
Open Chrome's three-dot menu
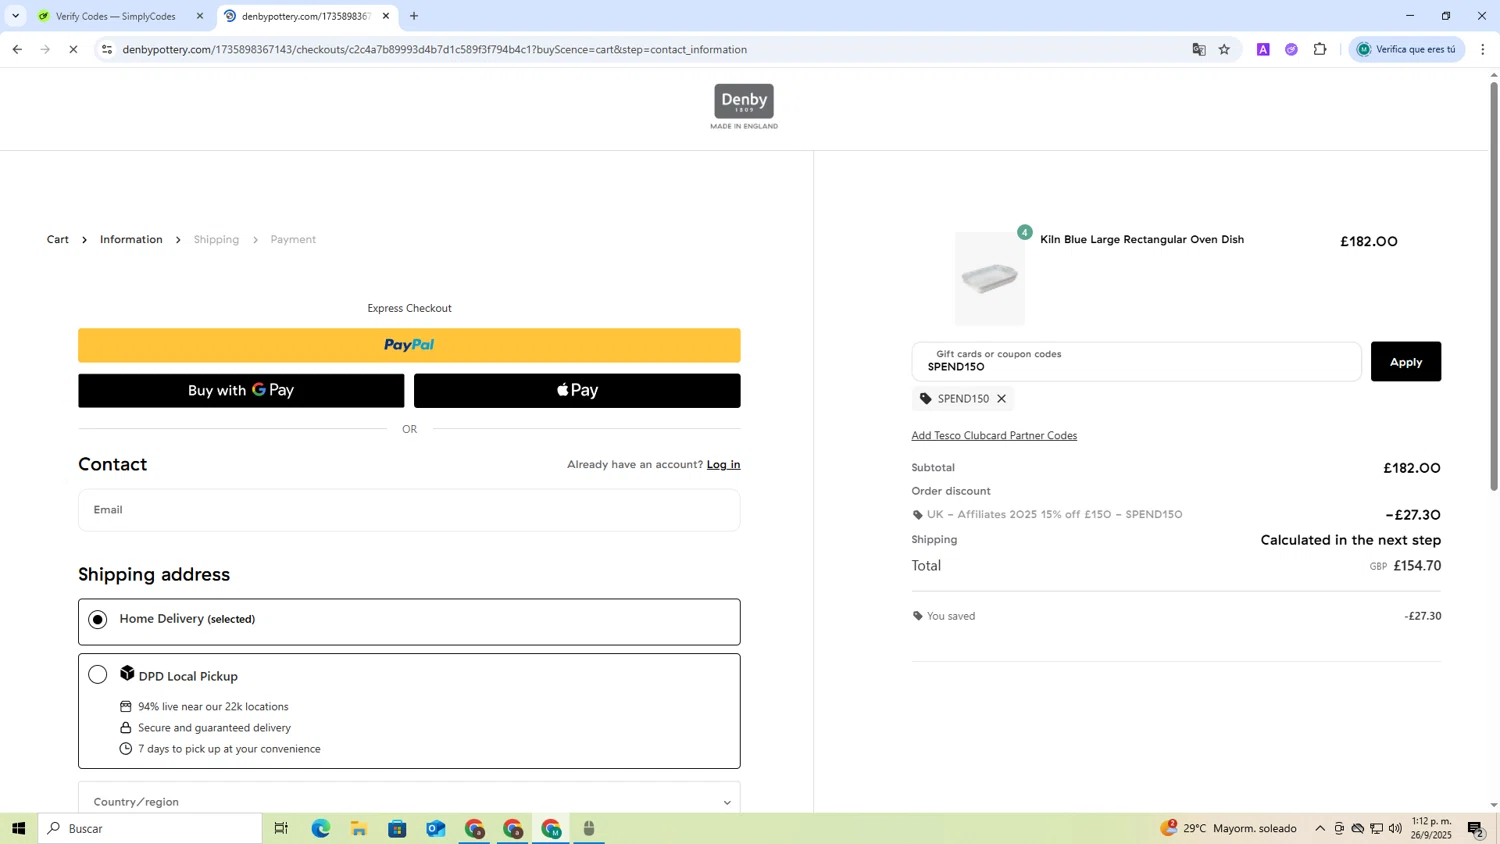click(1483, 49)
